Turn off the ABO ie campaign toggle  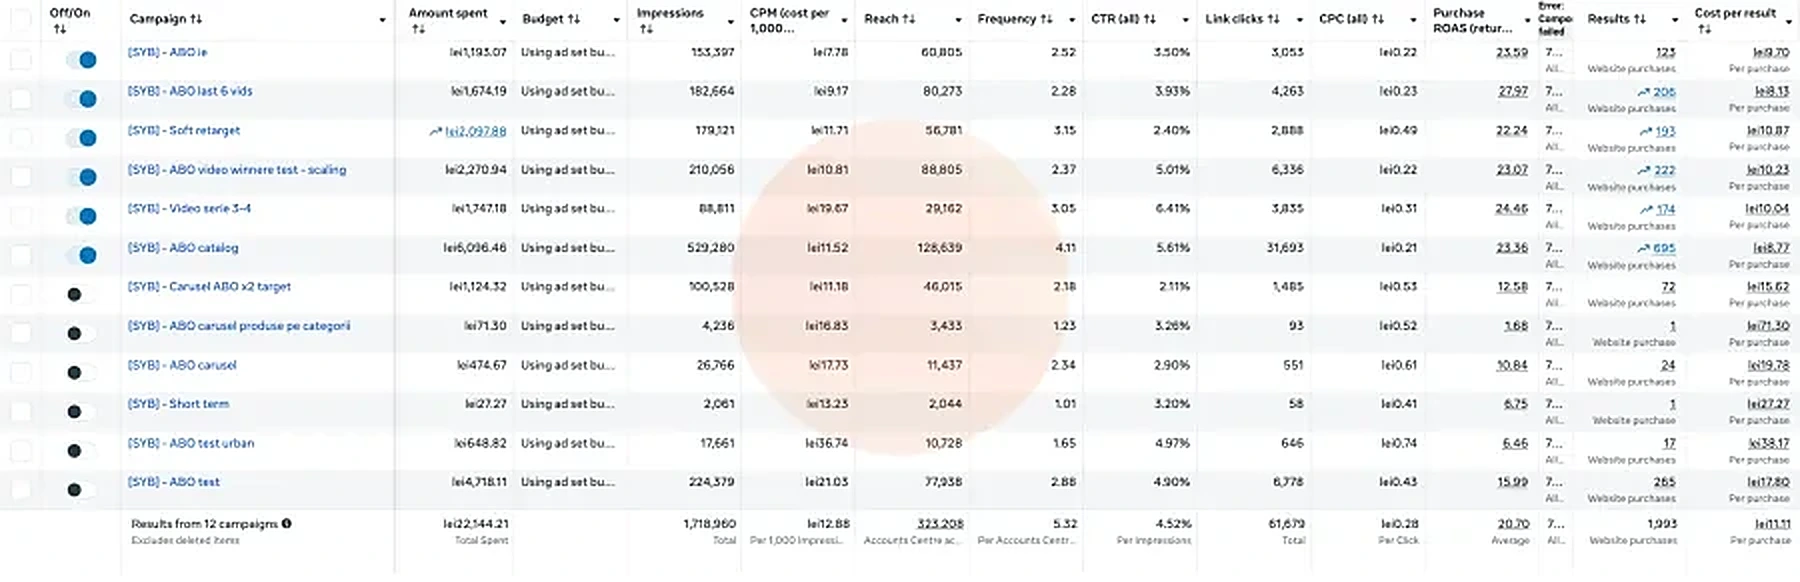(x=82, y=60)
